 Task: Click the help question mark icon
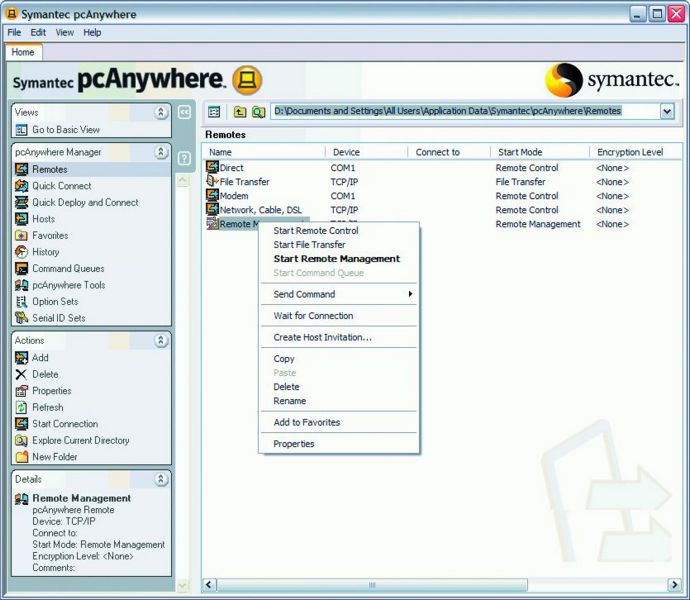pyautogui.click(x=184, y=158)
